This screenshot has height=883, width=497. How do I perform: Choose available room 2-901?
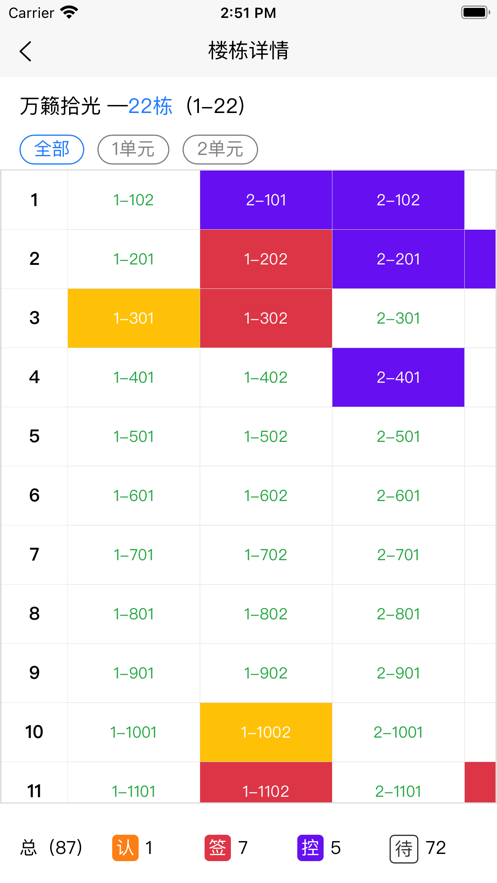(399, 673)
